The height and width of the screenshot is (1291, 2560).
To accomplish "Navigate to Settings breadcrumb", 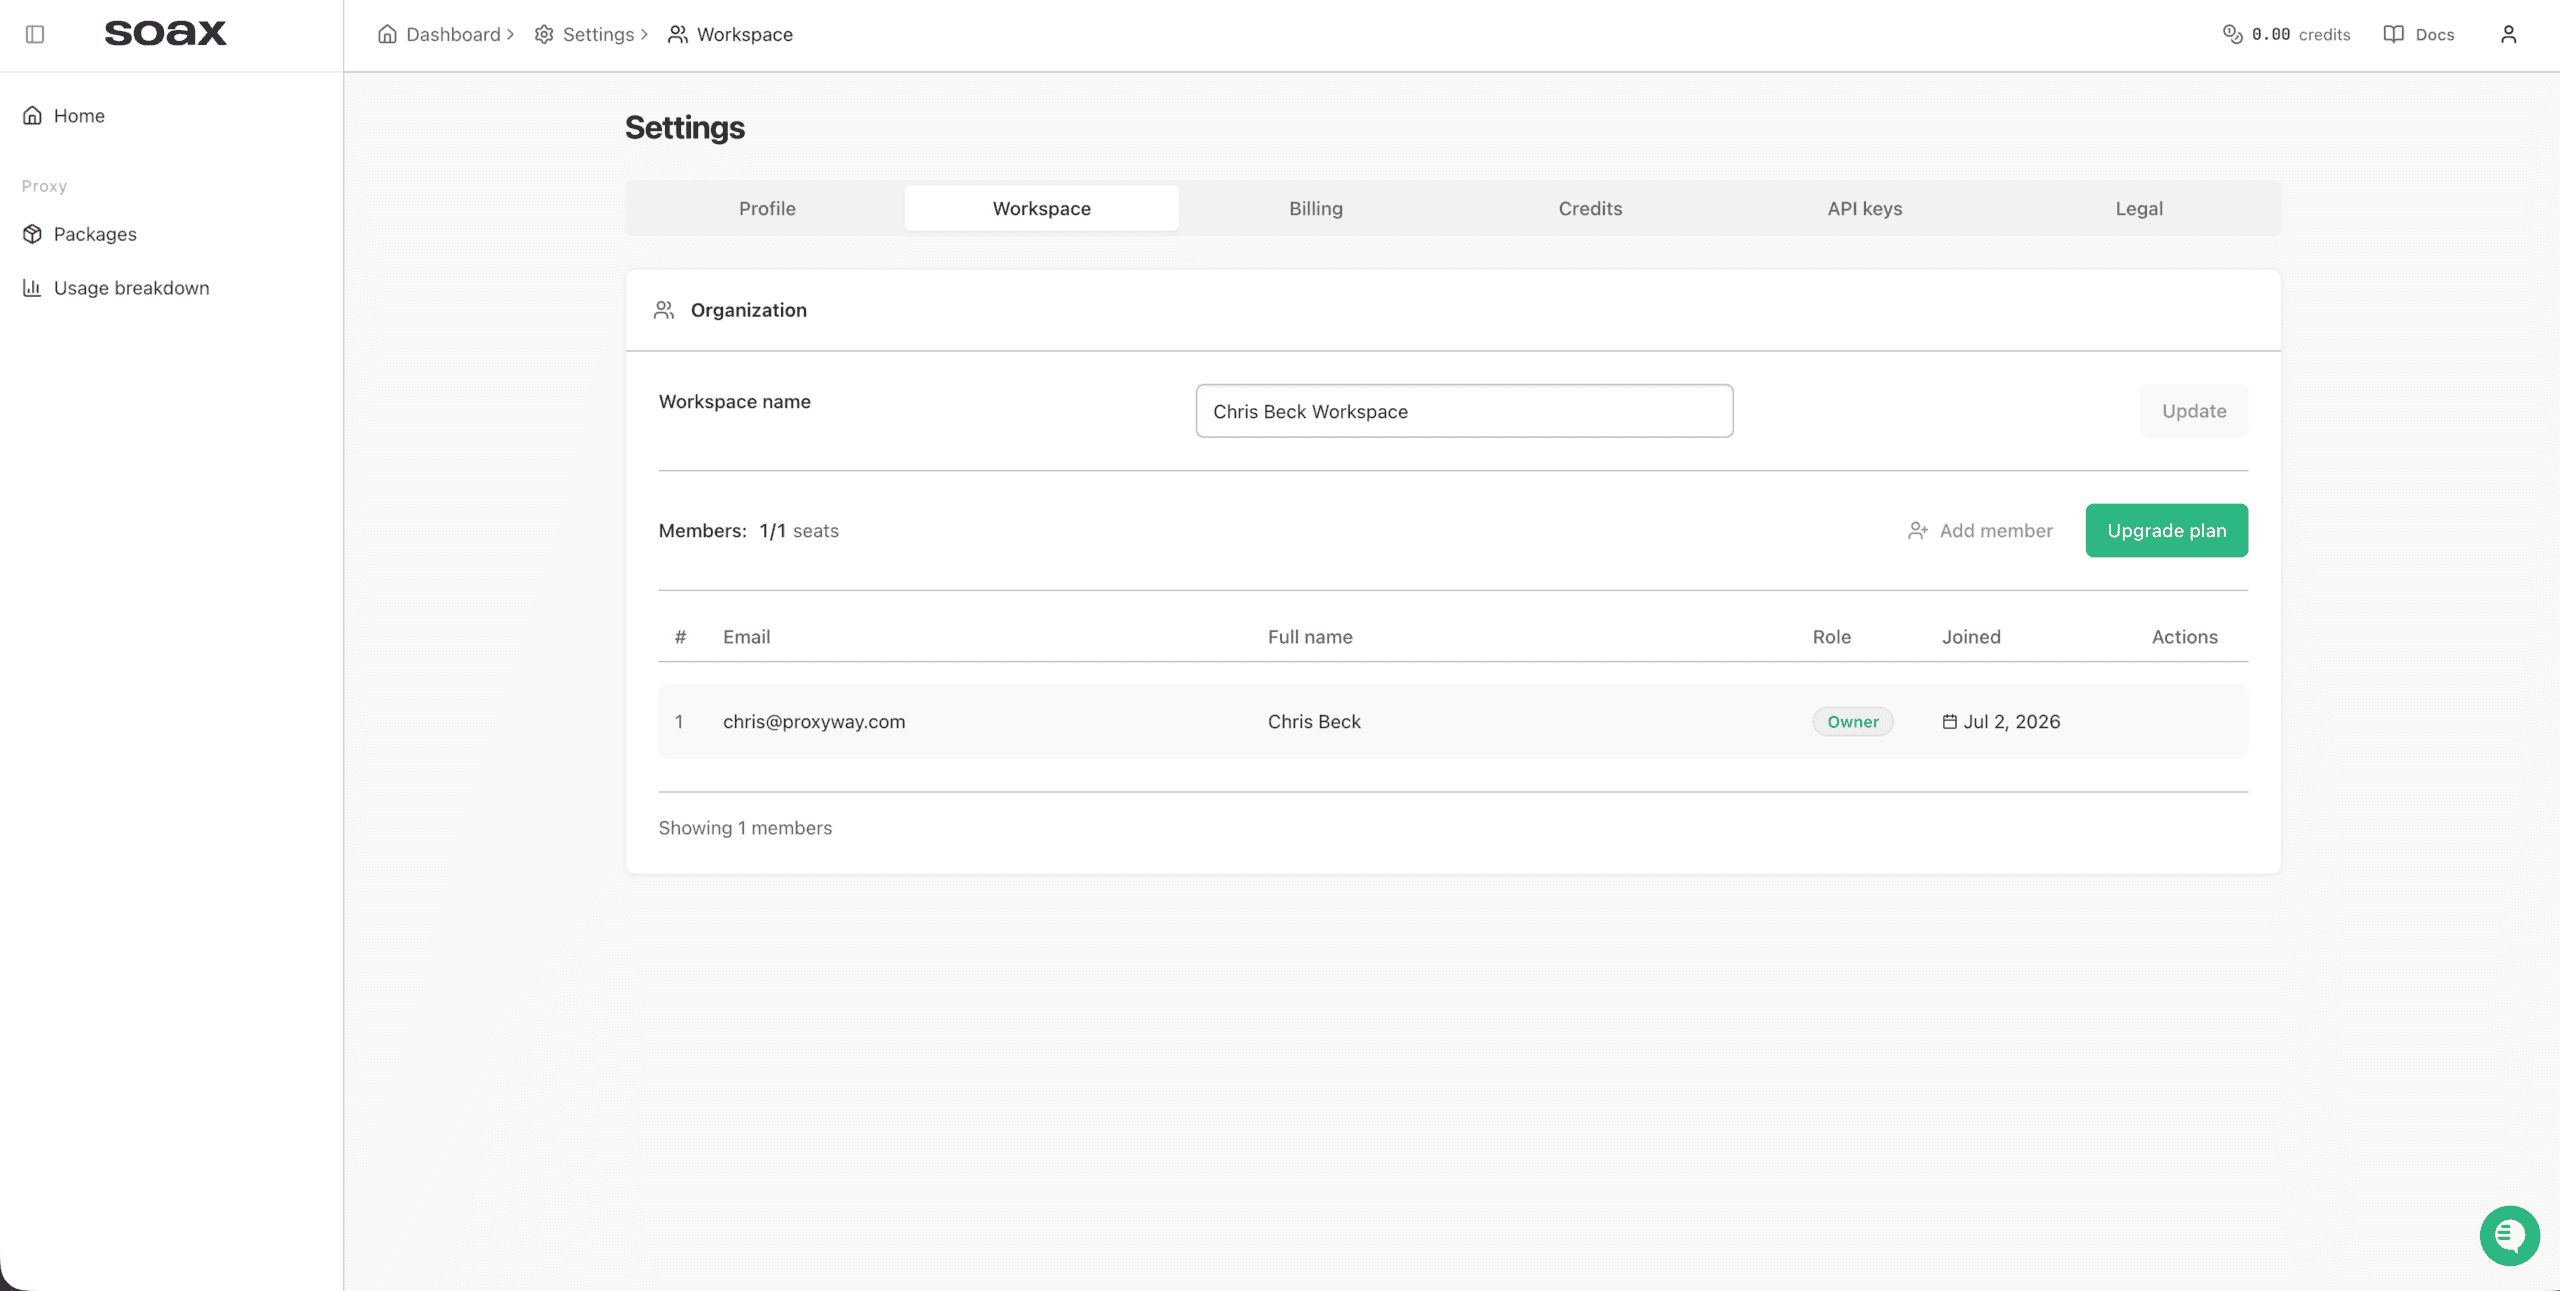I will (598, 34).
